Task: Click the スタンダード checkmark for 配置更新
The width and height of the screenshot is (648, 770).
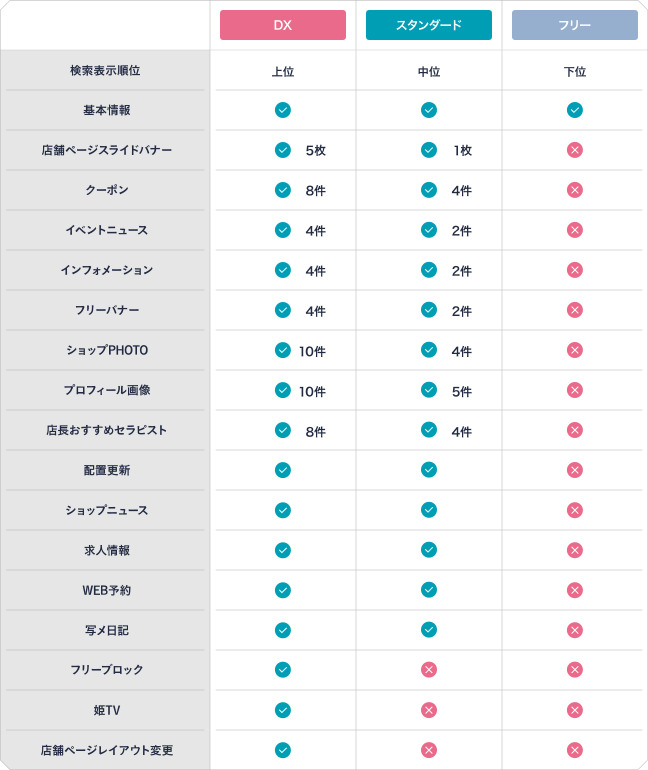Action: (x=429, y=470)
